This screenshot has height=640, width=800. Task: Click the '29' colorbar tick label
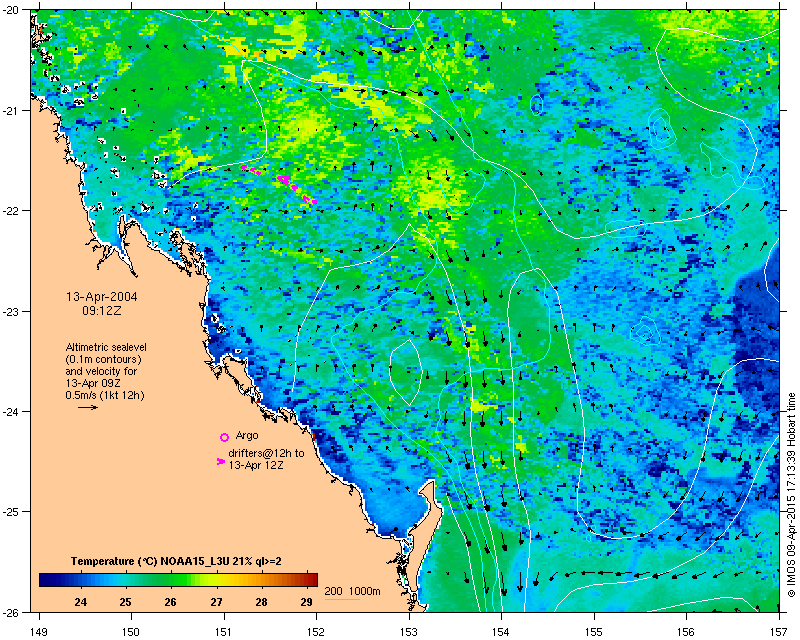(306, 602)
